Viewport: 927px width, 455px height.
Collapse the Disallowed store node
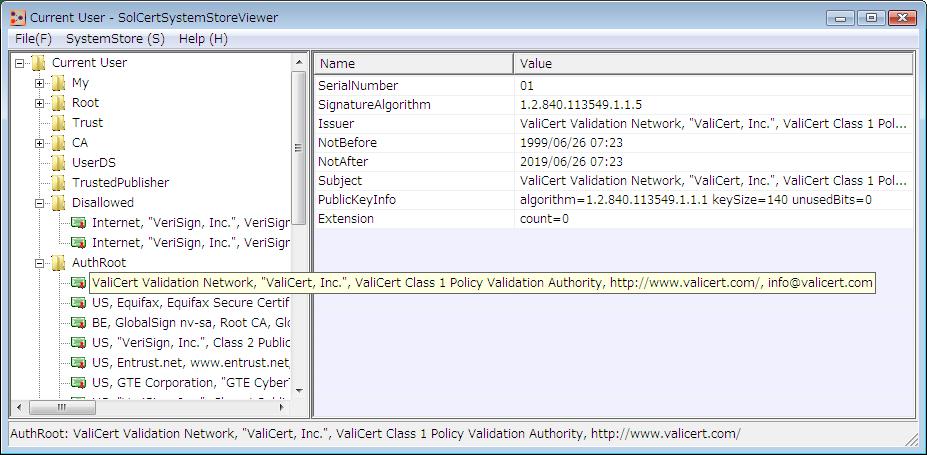(x=40, y=203)
